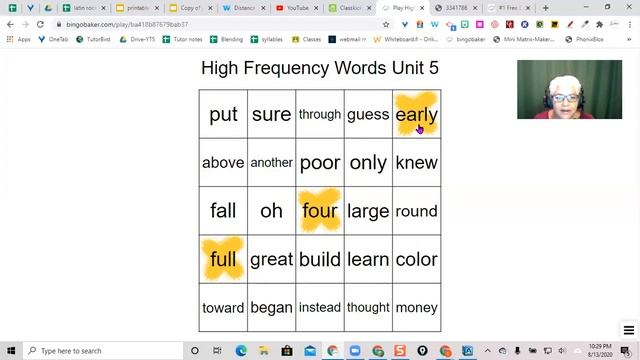
Task: Mark the 'thought' bingo square
Action: pos(368,307)
